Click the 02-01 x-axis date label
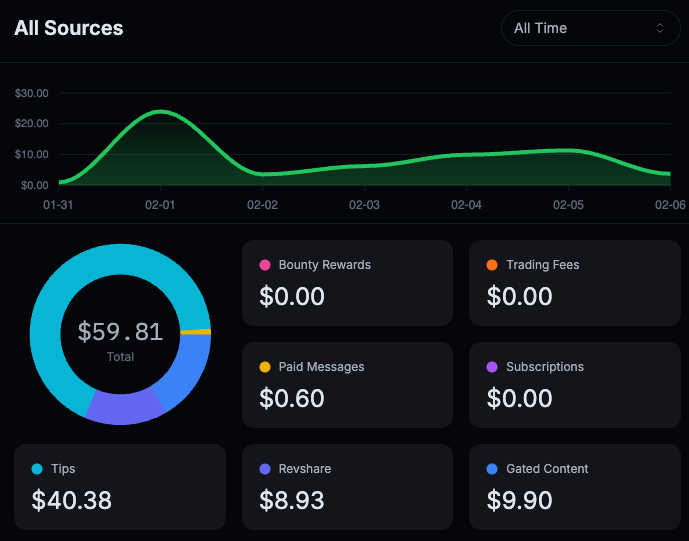Image resolution: width=689 pixels, height=541 pixels. [x=160, y=205]
